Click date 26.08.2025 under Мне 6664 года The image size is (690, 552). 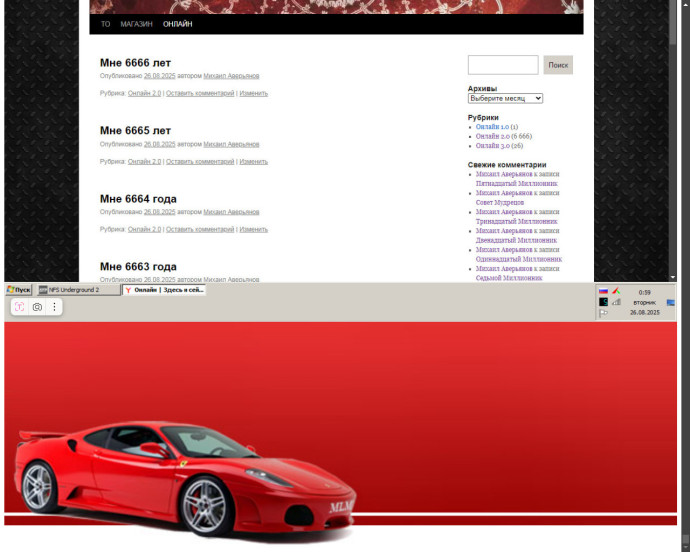click(159, 212)
